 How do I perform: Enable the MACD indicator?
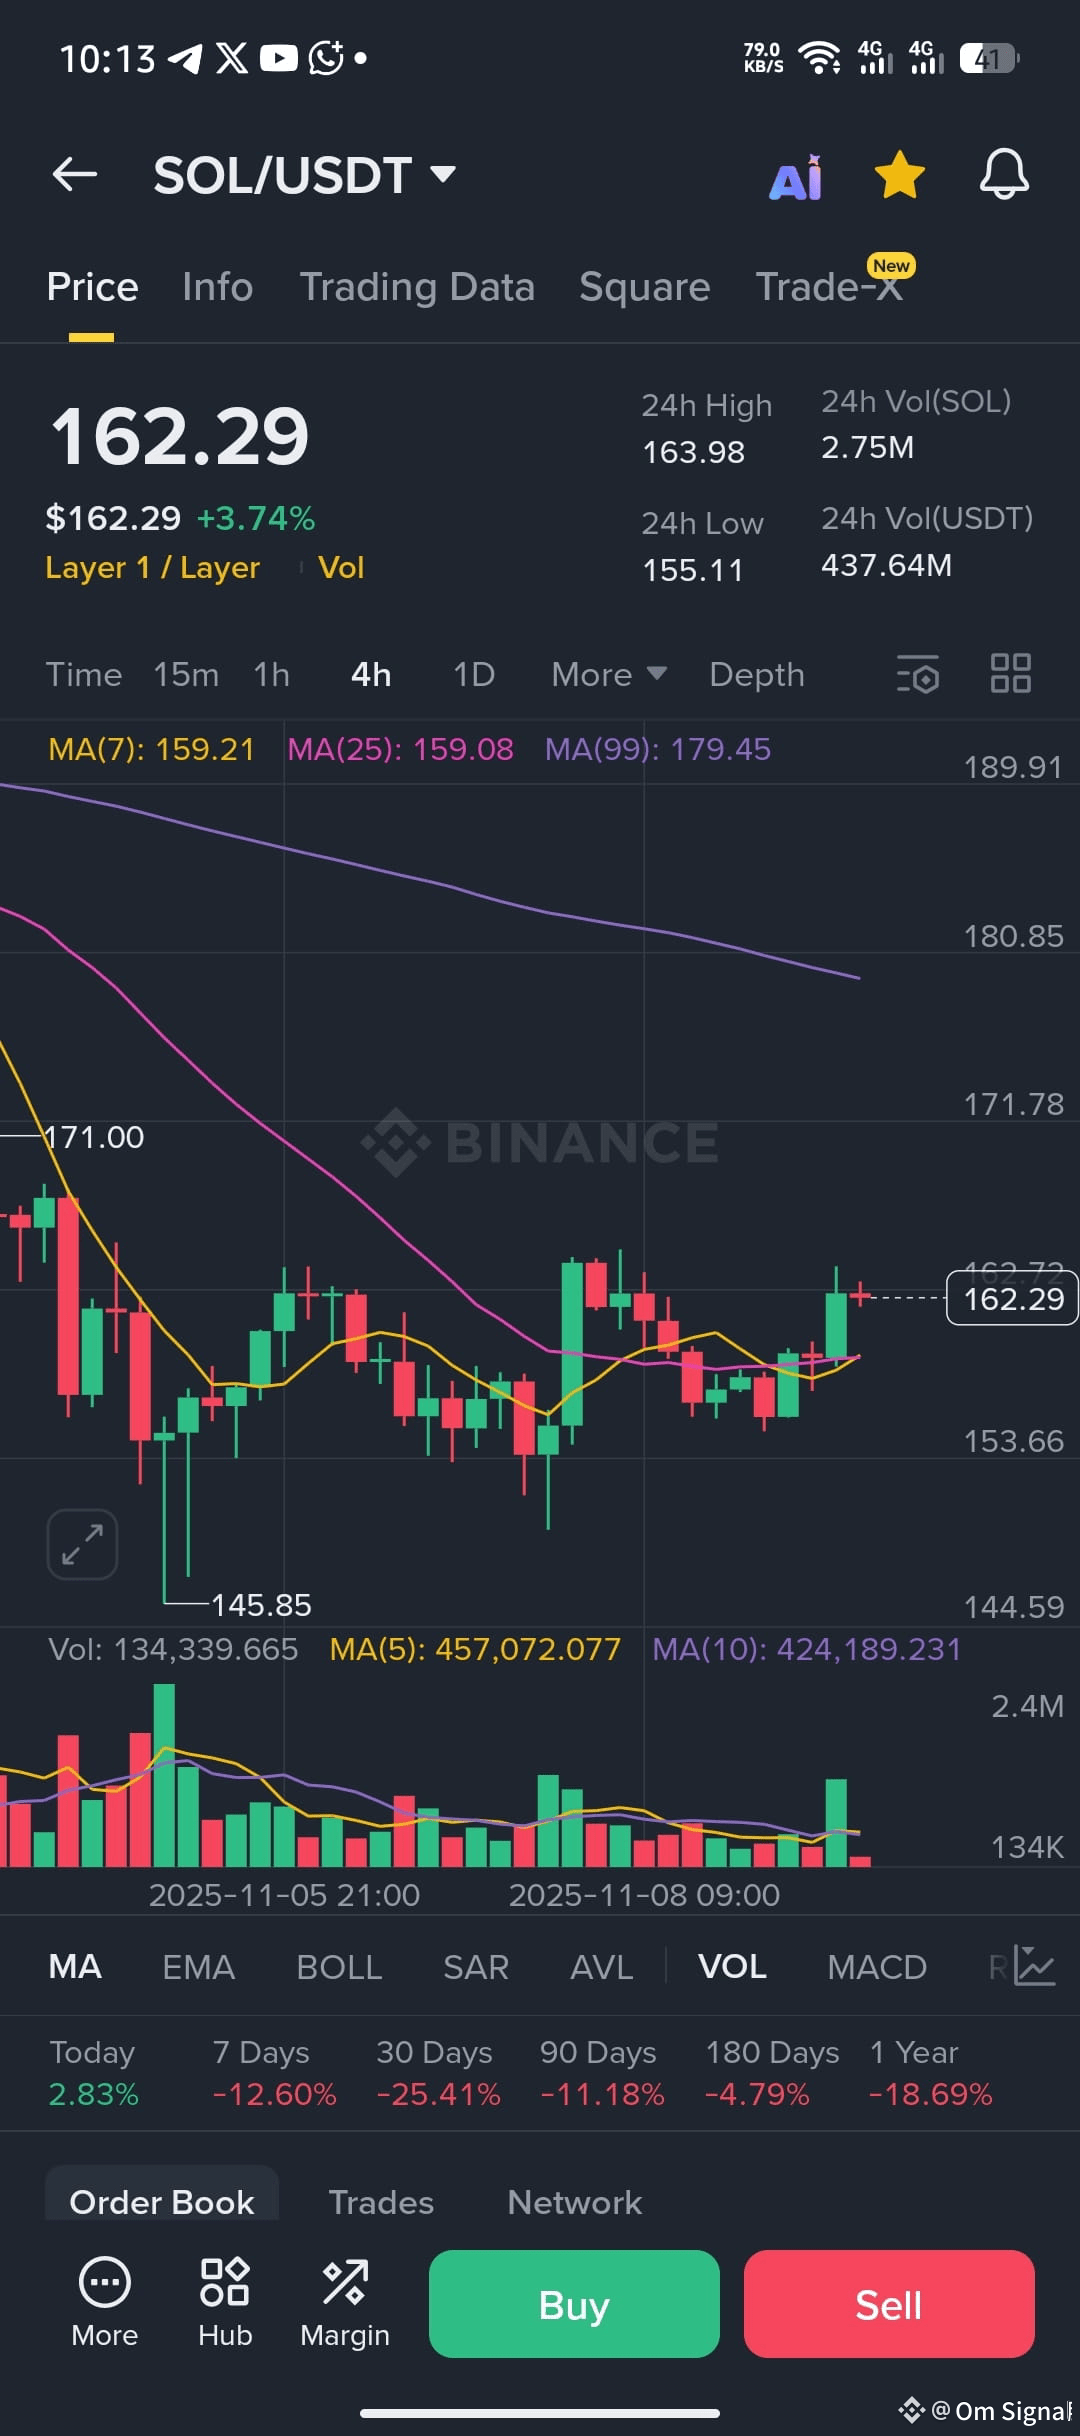pos(877,1967)
